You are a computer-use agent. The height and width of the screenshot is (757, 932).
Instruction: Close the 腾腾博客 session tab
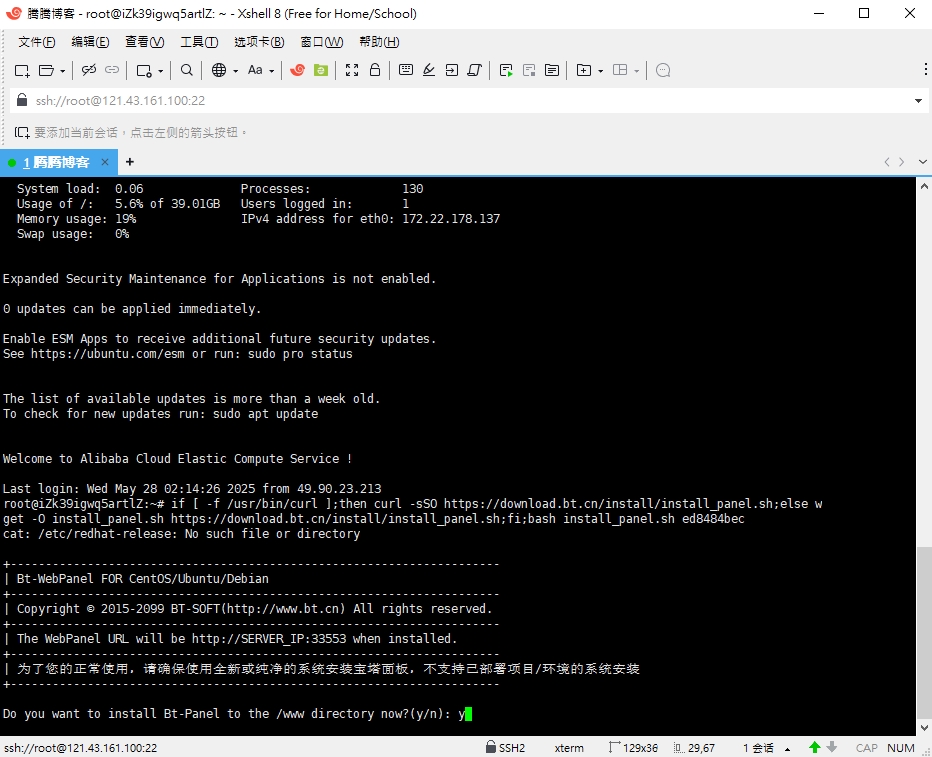[x=105, y=162]
